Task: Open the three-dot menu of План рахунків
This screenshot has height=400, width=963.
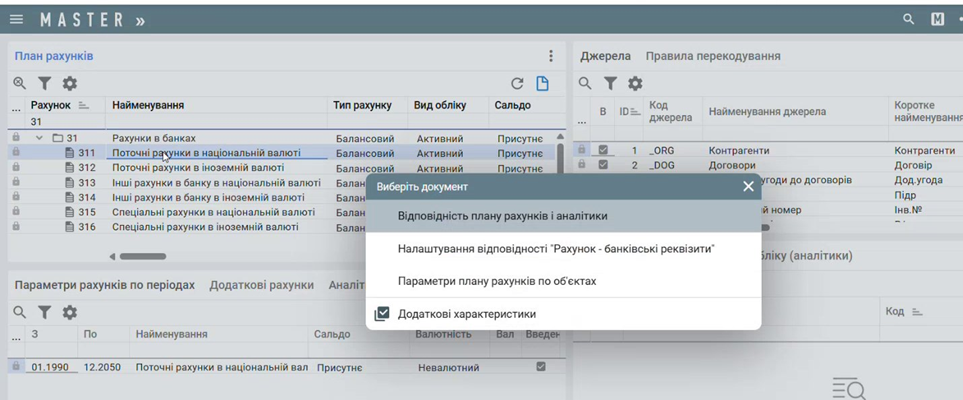Action: [551, 56]
